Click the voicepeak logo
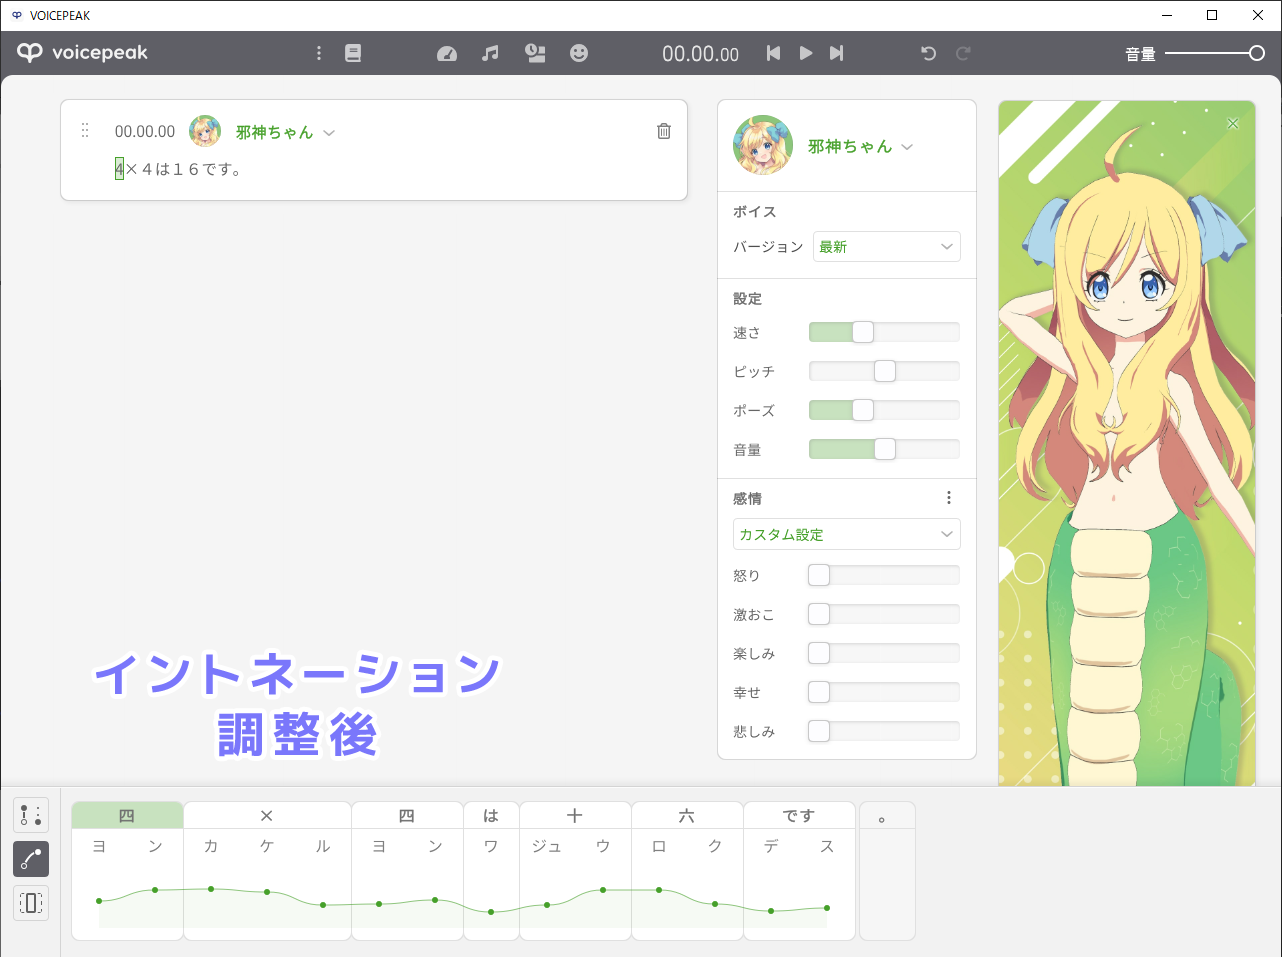Image resolution: width=1282 pixels, height=957 pixels. tap(83, 53)
